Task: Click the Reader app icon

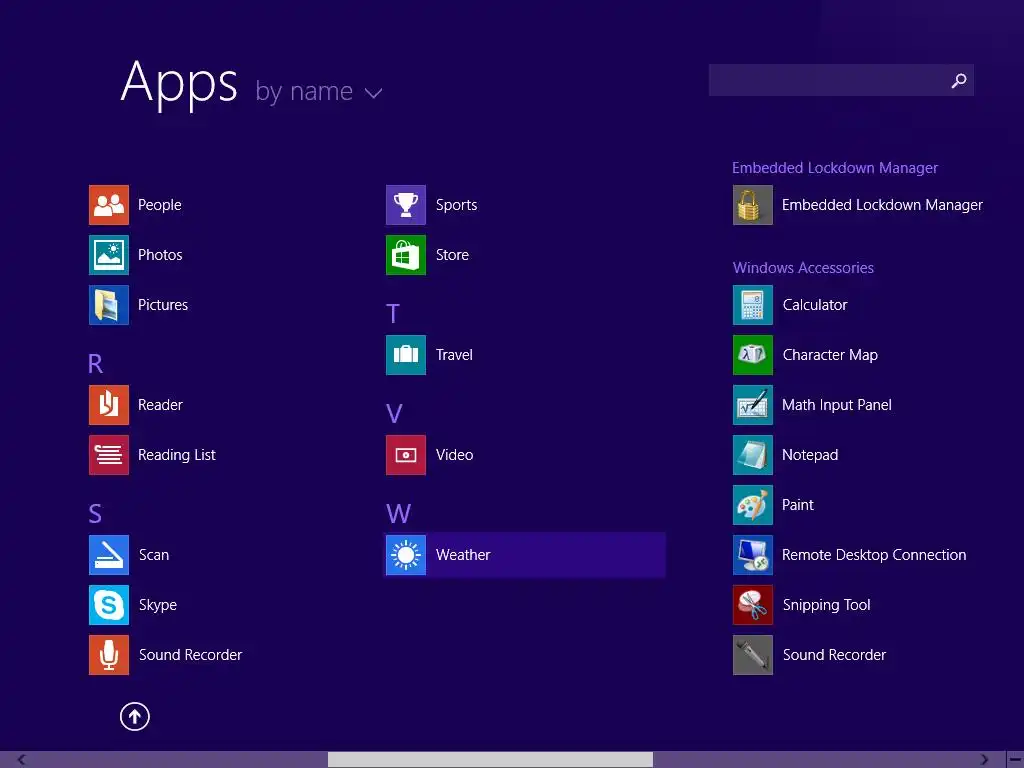Action: [x=108, y=405]
